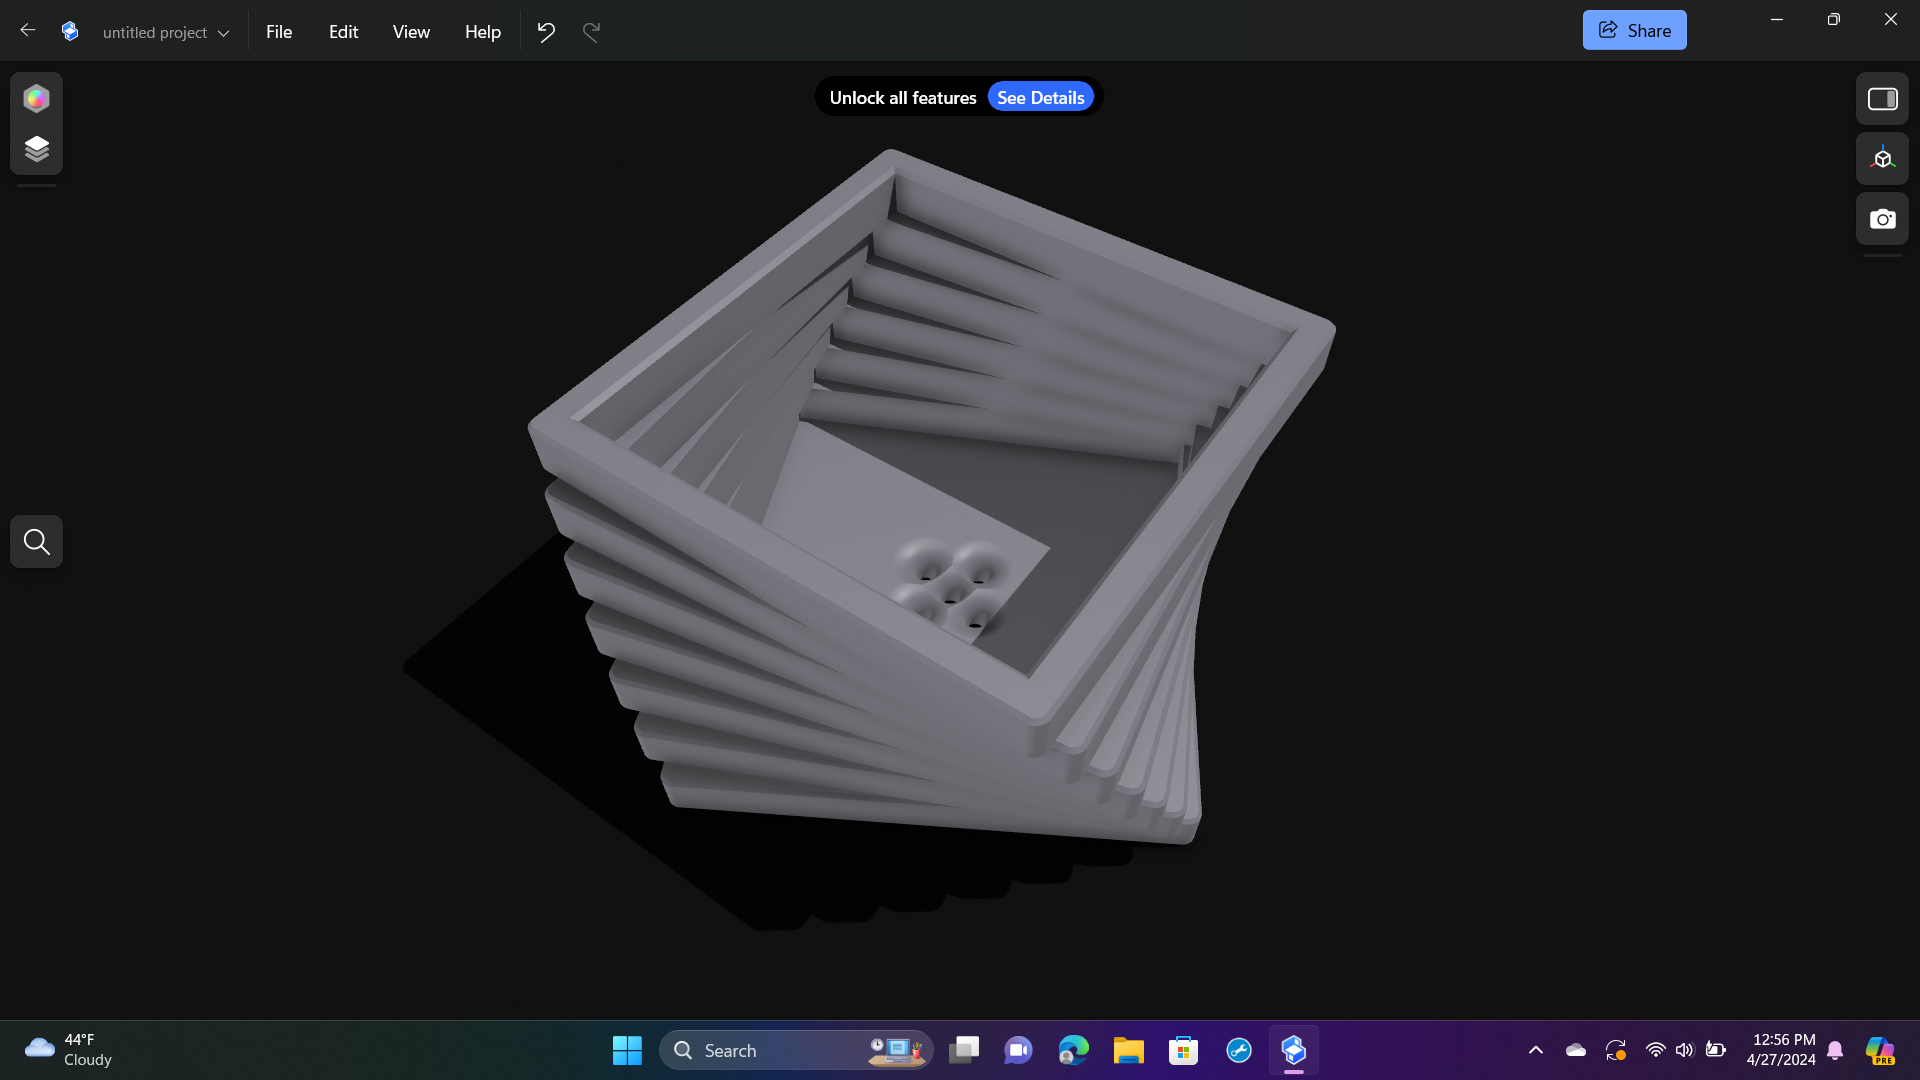Open the chat app in the taskbar
1920x1080 pixels.
(x=1018, y=1050)
